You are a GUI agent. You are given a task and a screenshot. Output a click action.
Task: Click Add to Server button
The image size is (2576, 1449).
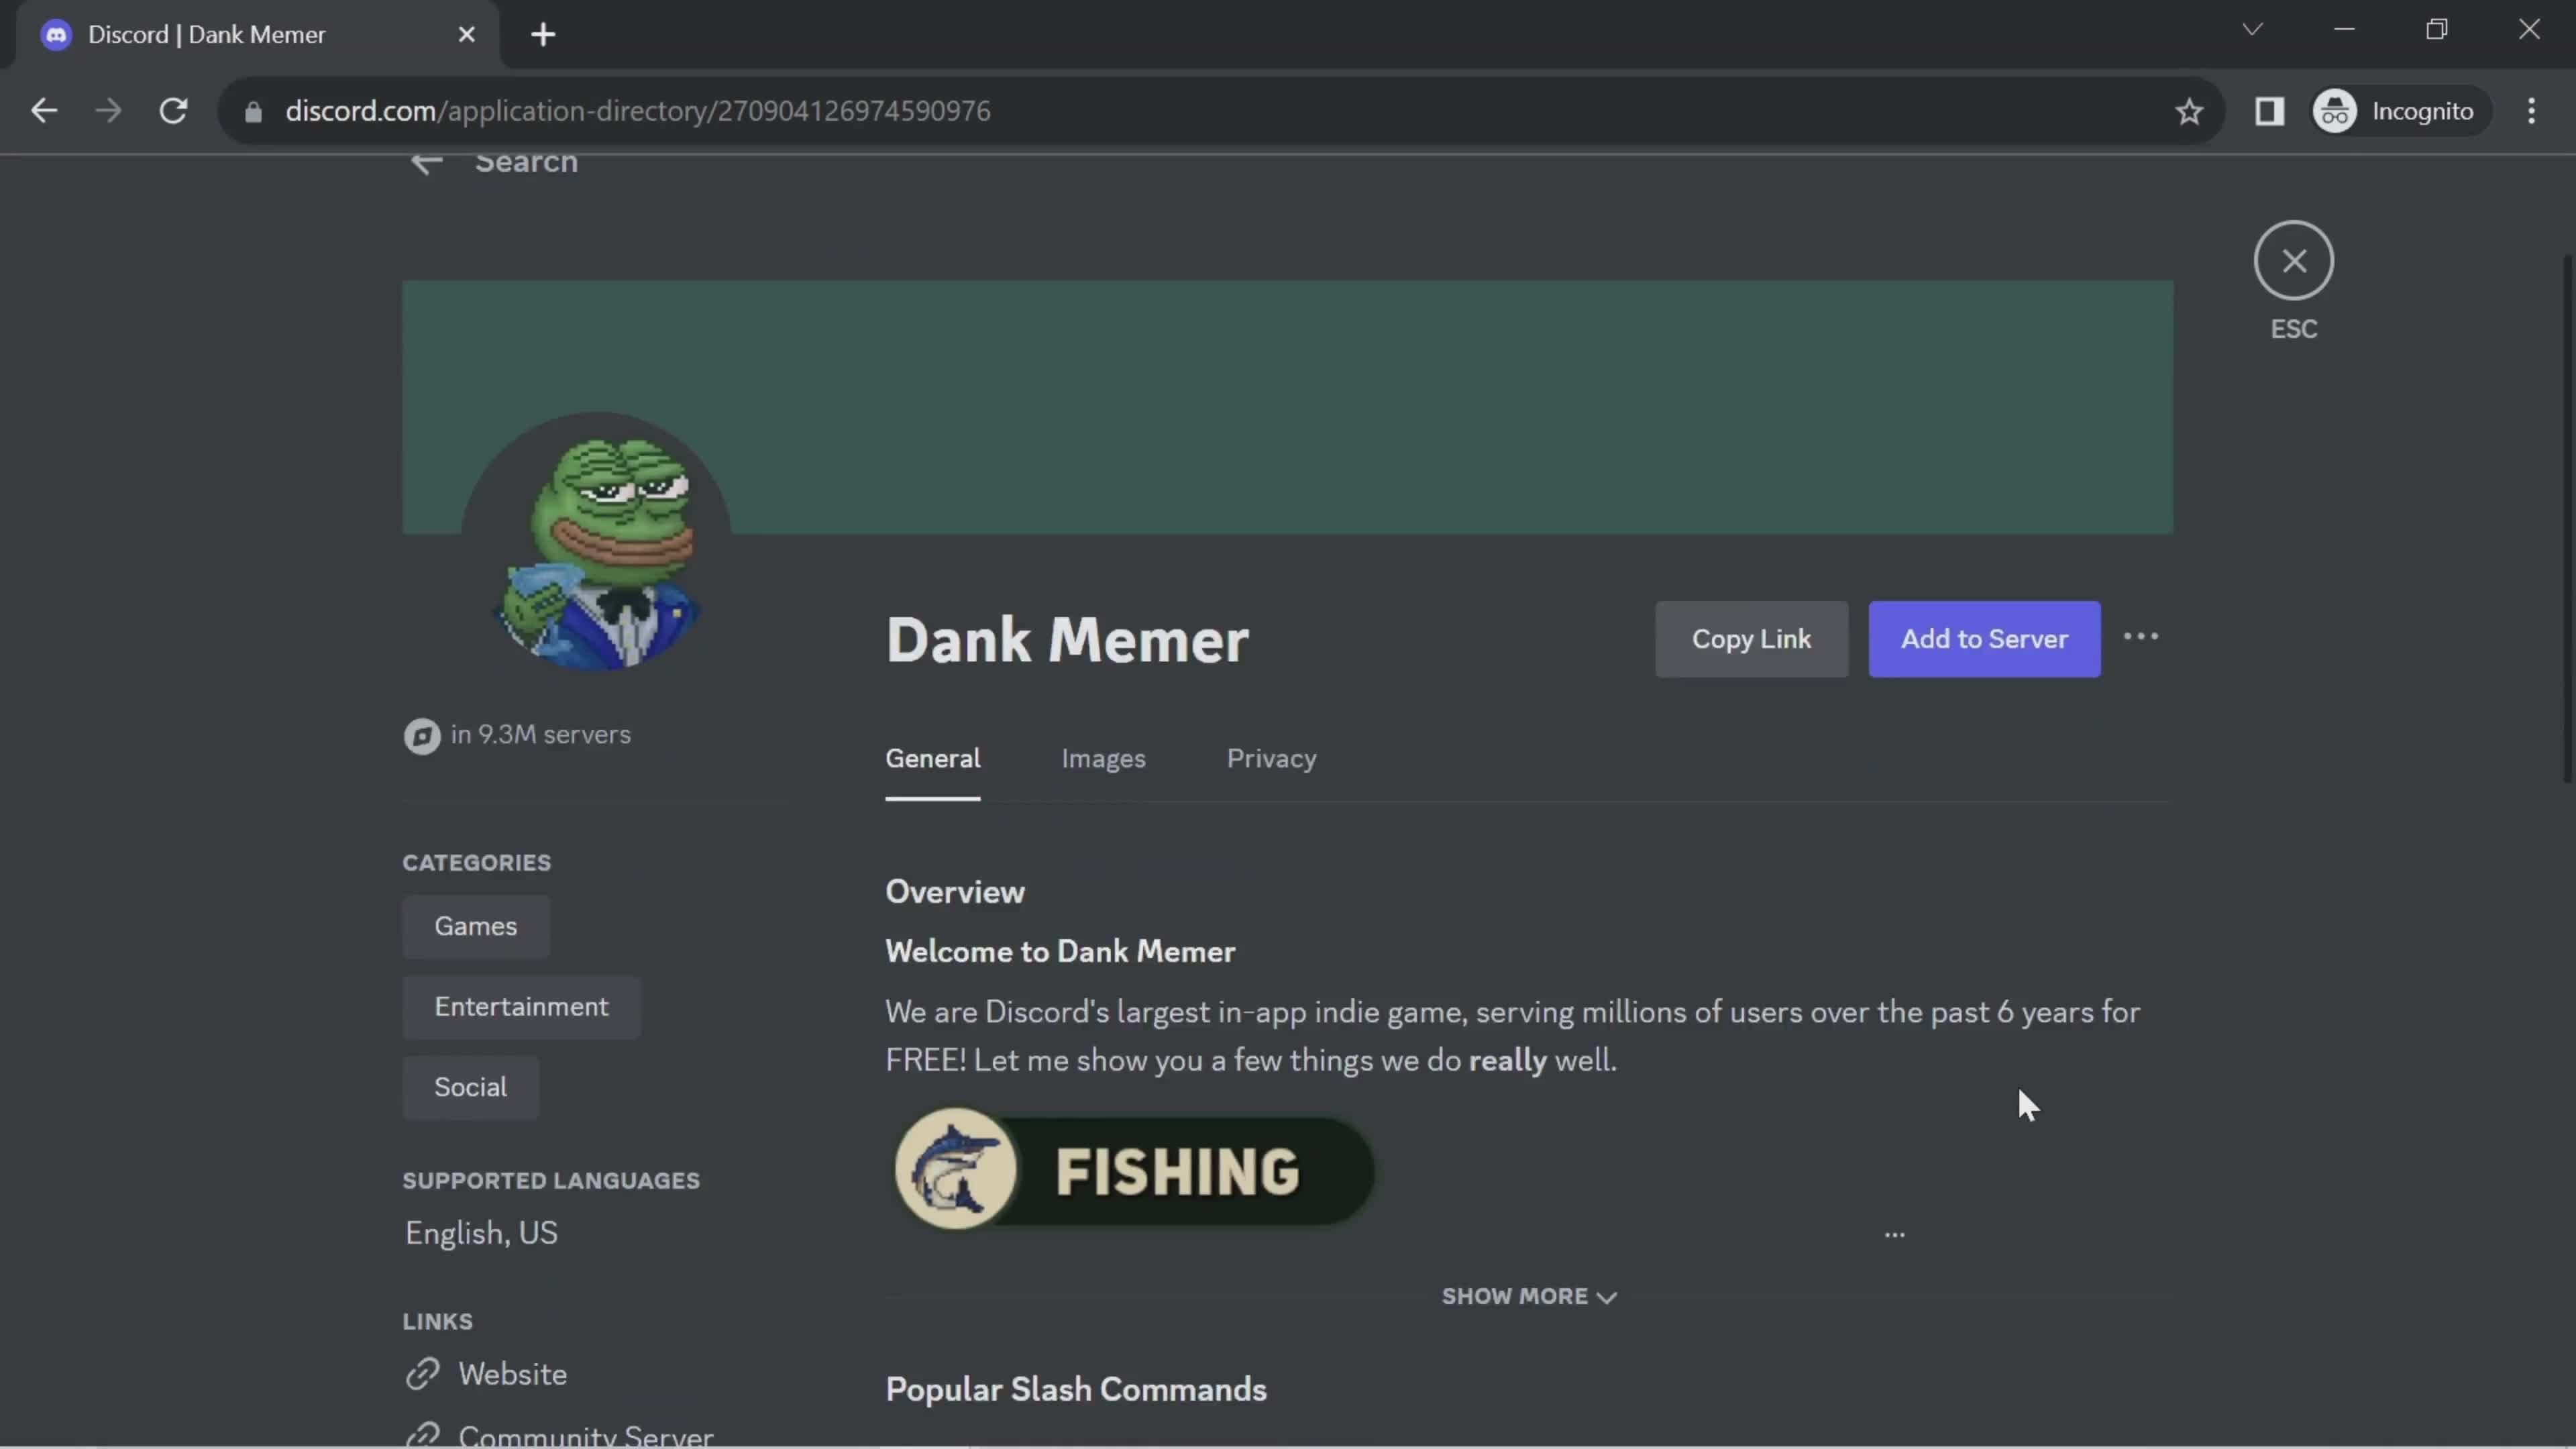pyautogui.click(x=1983, y=639)
